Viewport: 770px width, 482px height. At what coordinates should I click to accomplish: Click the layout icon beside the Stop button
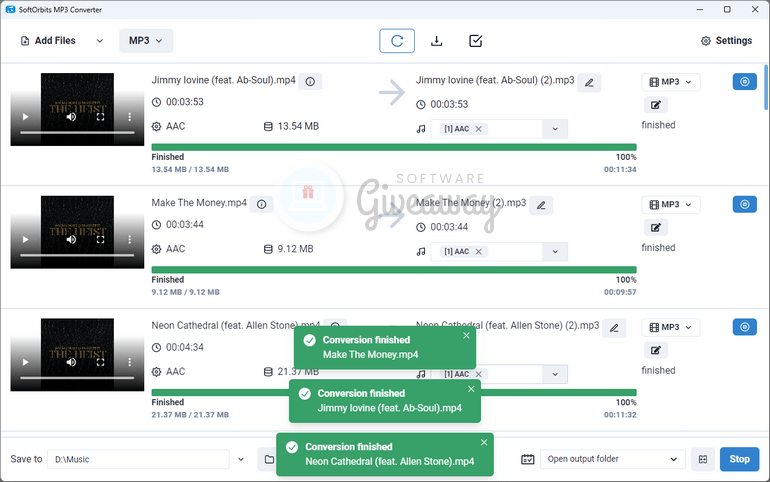click(x=703, y=459)
